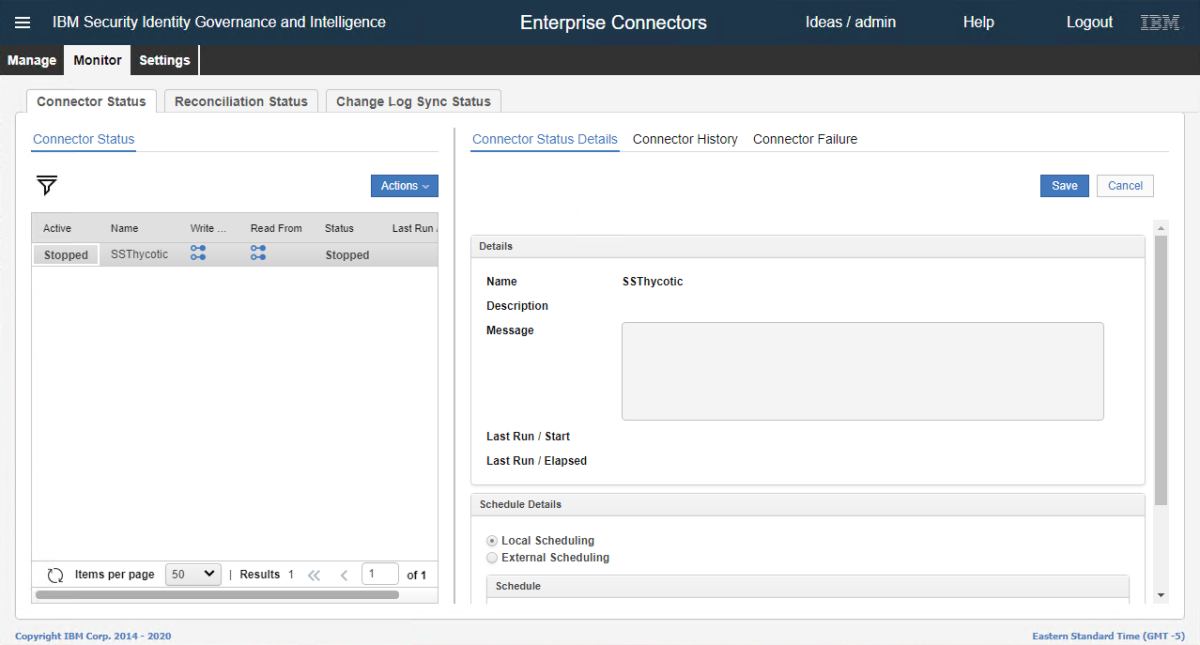The image size is (1200, 645).
Task: Go to first page of results
Action: tap(314, 575)
